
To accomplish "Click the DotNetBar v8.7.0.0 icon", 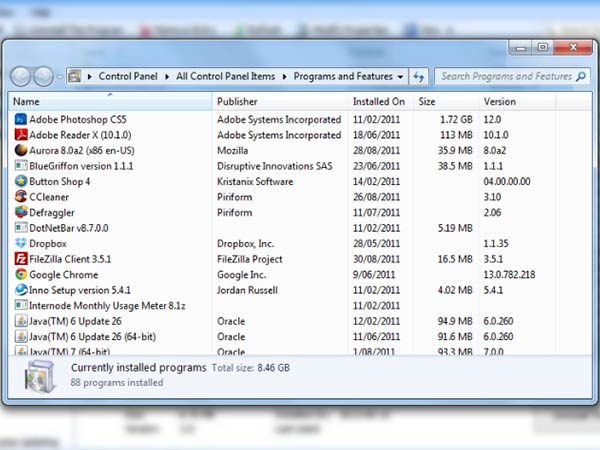I will coord(21,228).
